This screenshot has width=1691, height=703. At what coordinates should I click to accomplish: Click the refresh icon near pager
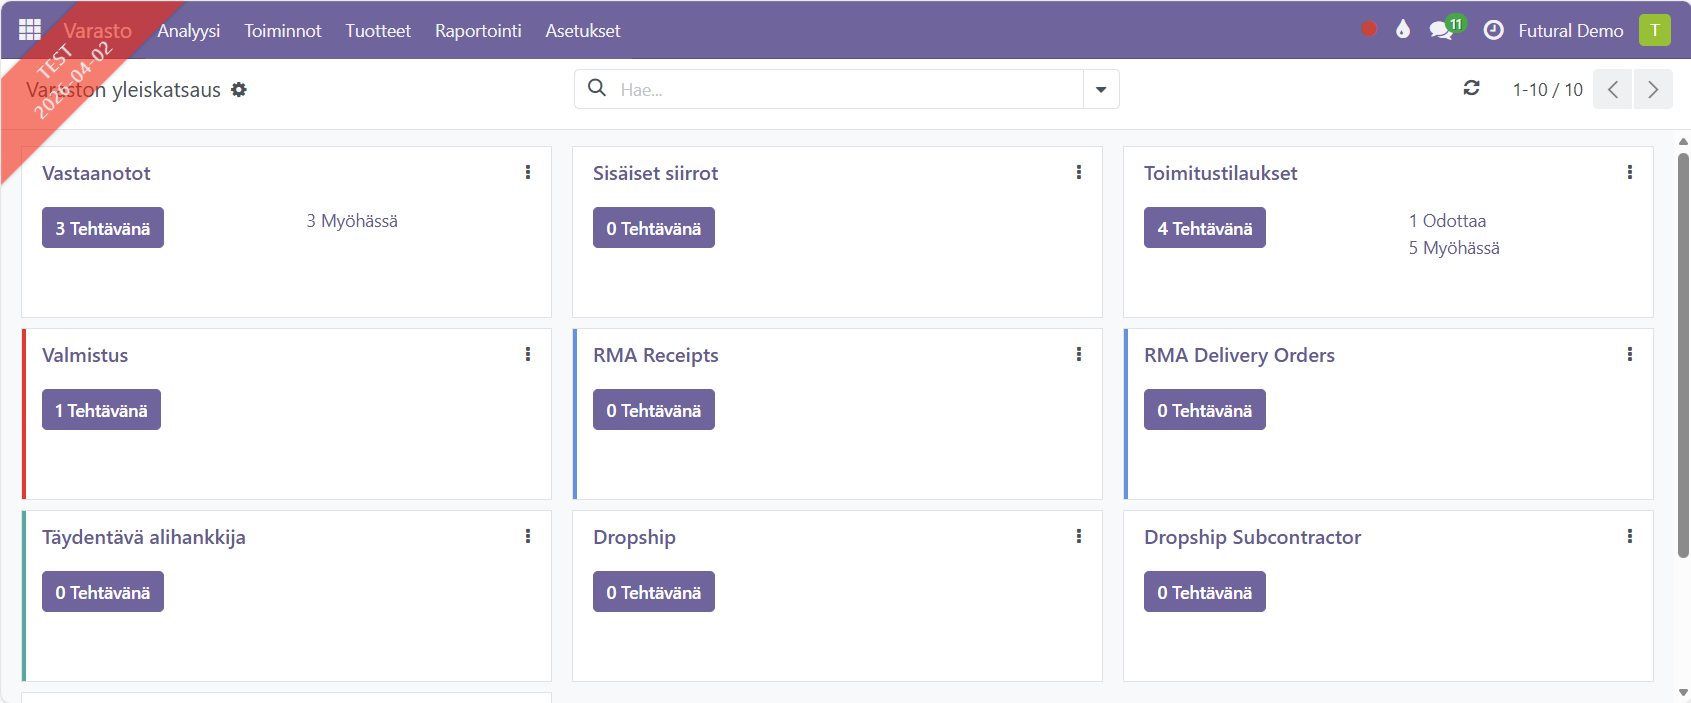click(x=1471, y=89)
